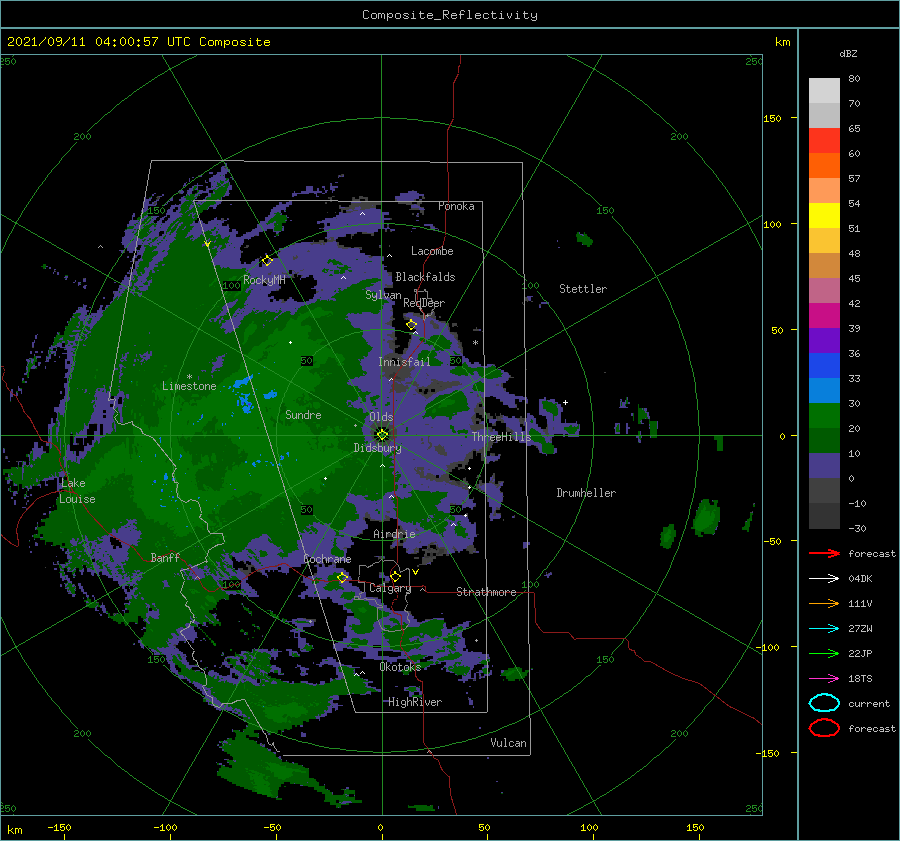
Task: Pick the slate purple swatch near 10 dBZ
Action: pos(824,466)
